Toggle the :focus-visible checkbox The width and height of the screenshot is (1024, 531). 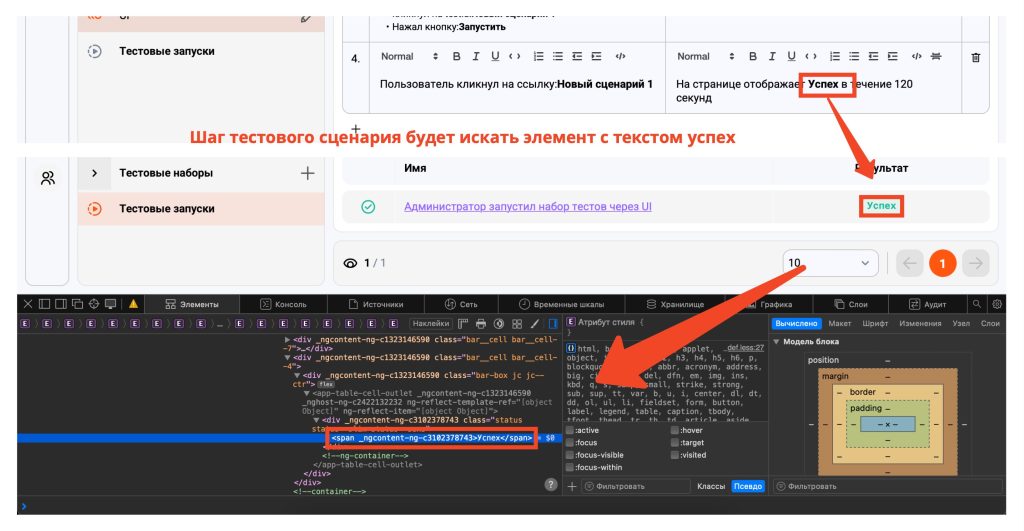[x=570, y=455]
